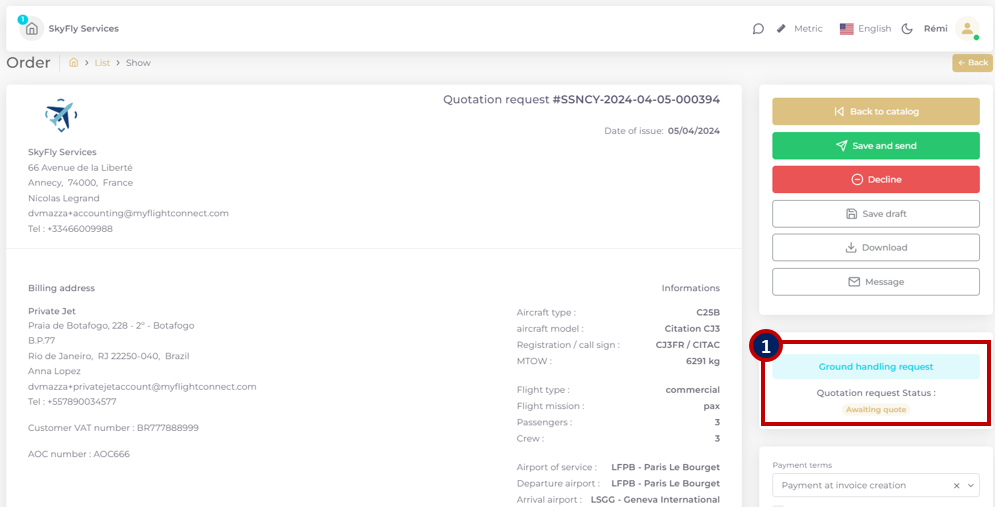Download the quotation request

[x=876, y=248]
